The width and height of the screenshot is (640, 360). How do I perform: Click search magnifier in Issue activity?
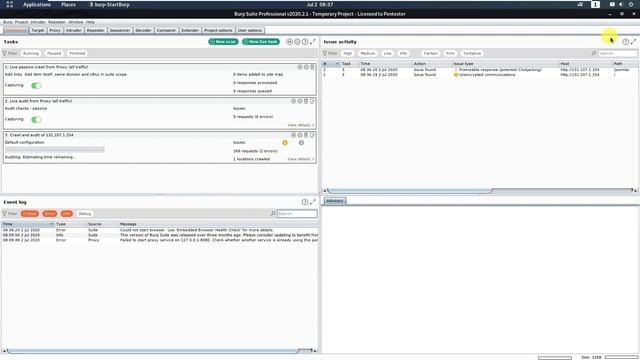point(594,53)
